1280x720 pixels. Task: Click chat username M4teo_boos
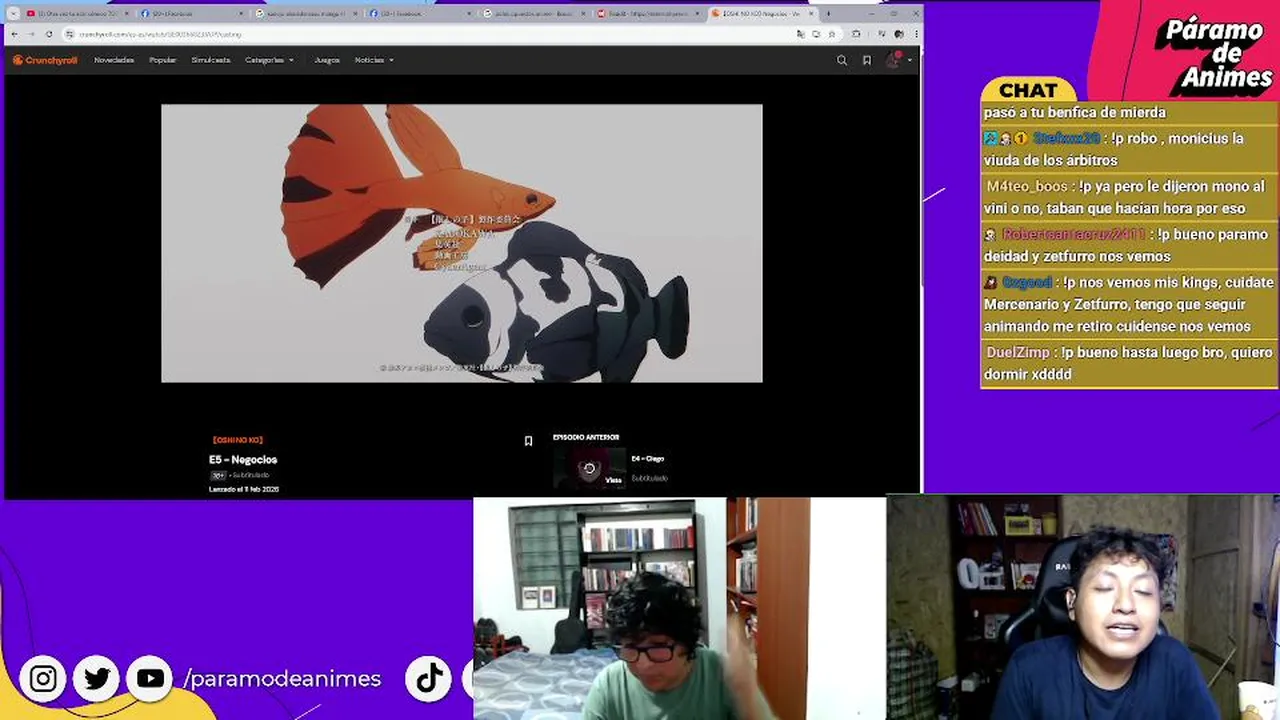pos(1027,187)
